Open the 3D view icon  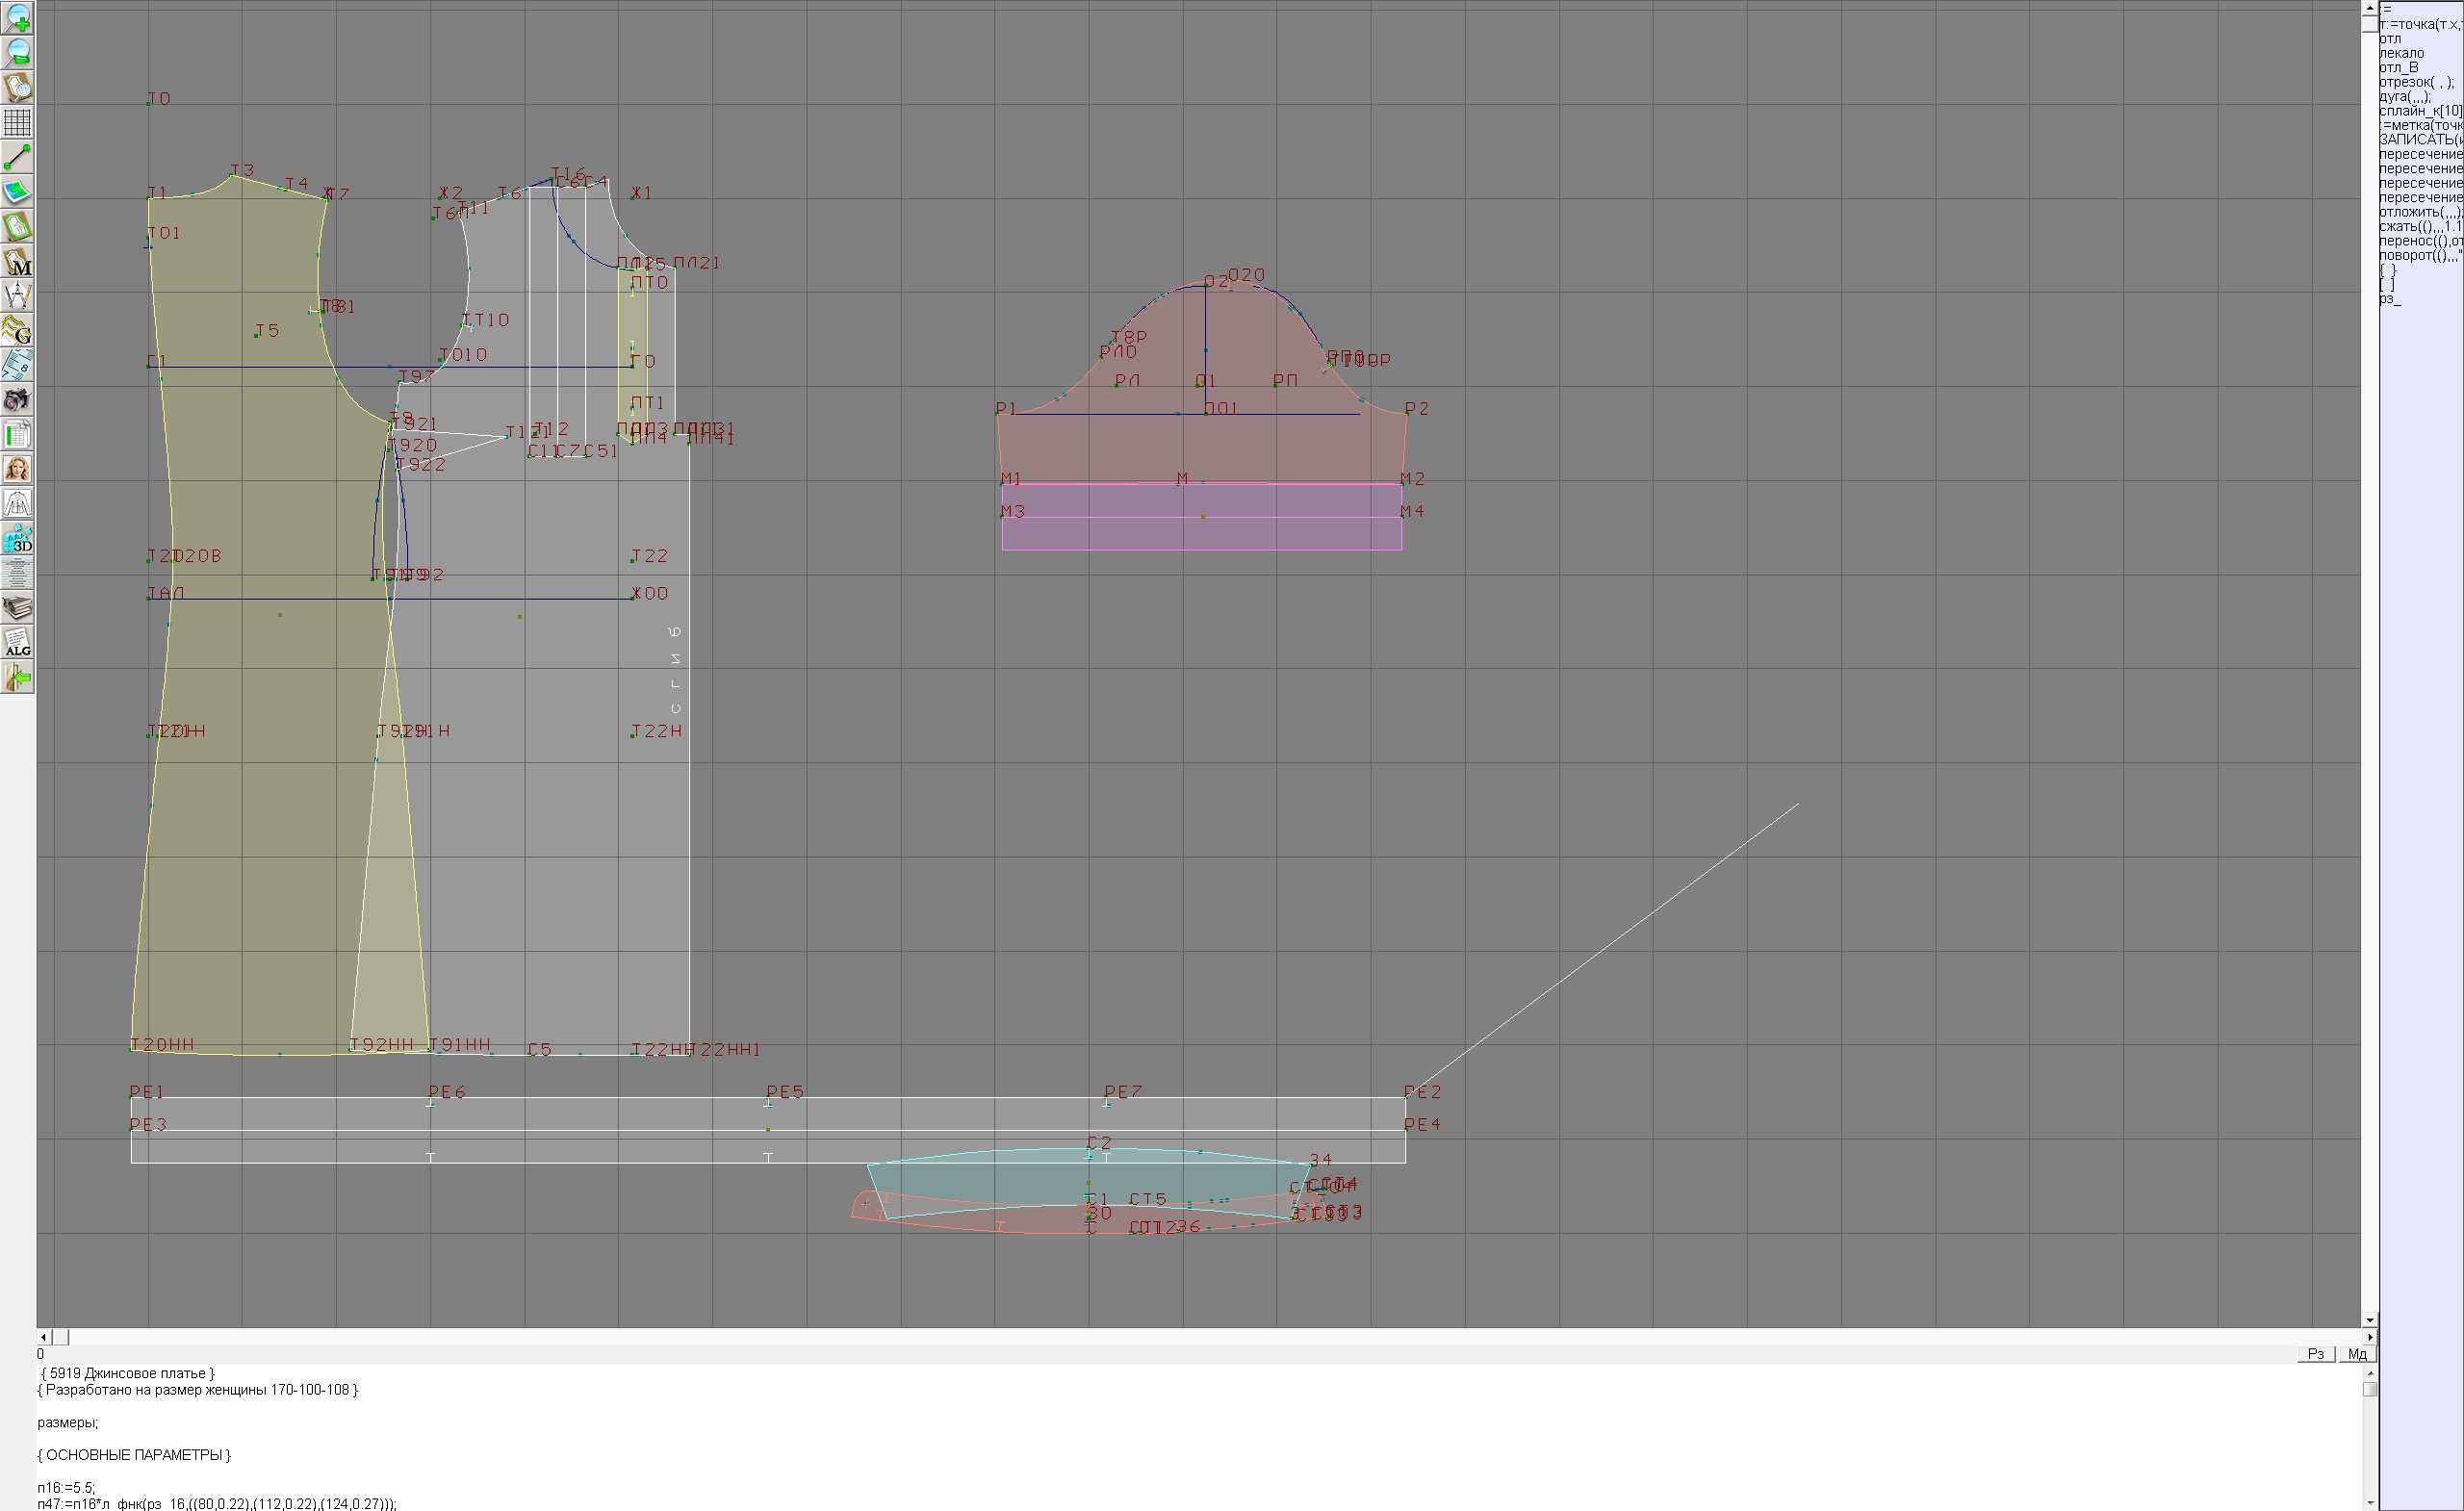click(x=18, y=539)
